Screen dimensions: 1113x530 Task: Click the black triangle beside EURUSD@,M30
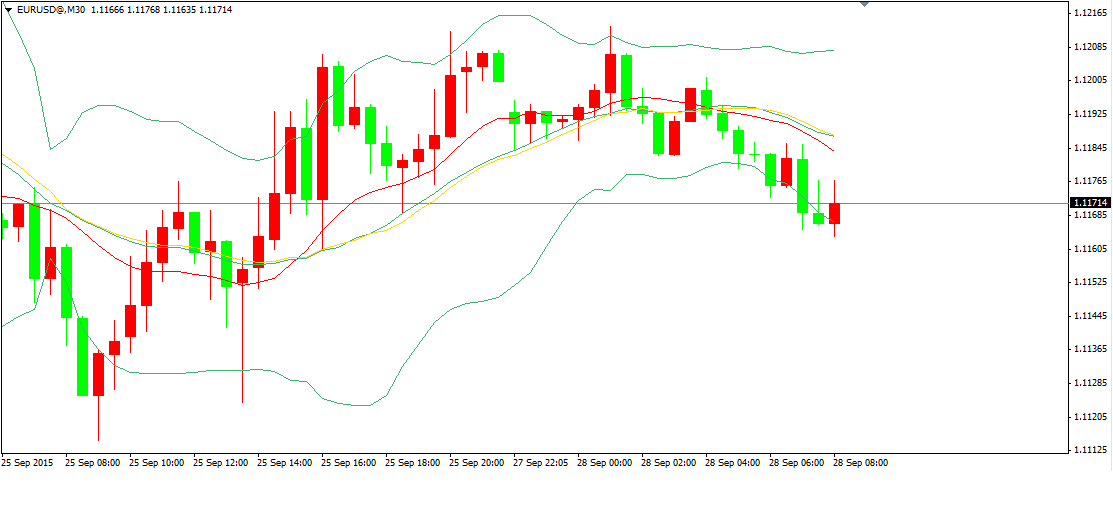pyautogui.click(x=9, y=9)
